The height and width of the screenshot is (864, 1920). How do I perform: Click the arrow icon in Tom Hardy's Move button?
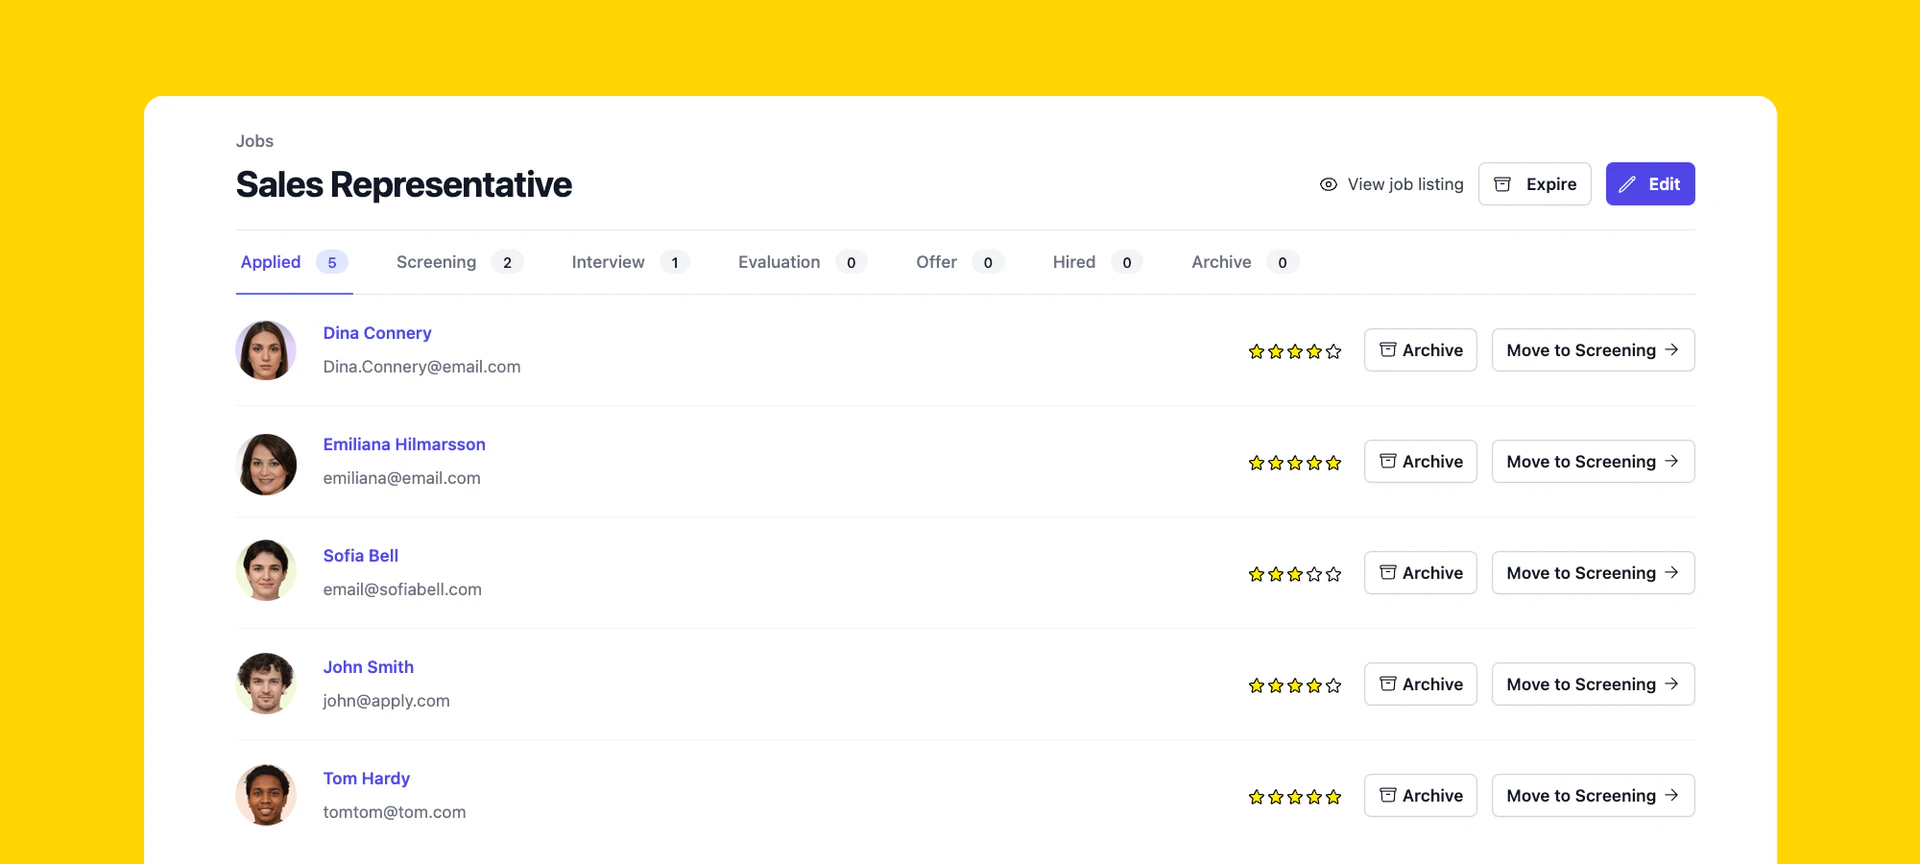(x=1671, y=796)
